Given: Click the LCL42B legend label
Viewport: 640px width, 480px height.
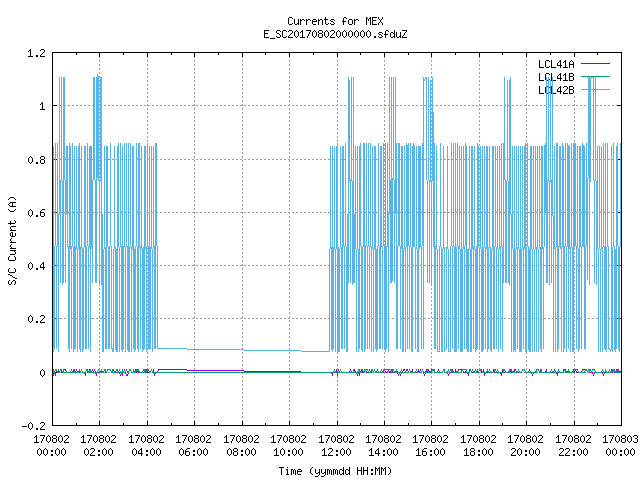Looking at the screenshot, I should (556, 90).
